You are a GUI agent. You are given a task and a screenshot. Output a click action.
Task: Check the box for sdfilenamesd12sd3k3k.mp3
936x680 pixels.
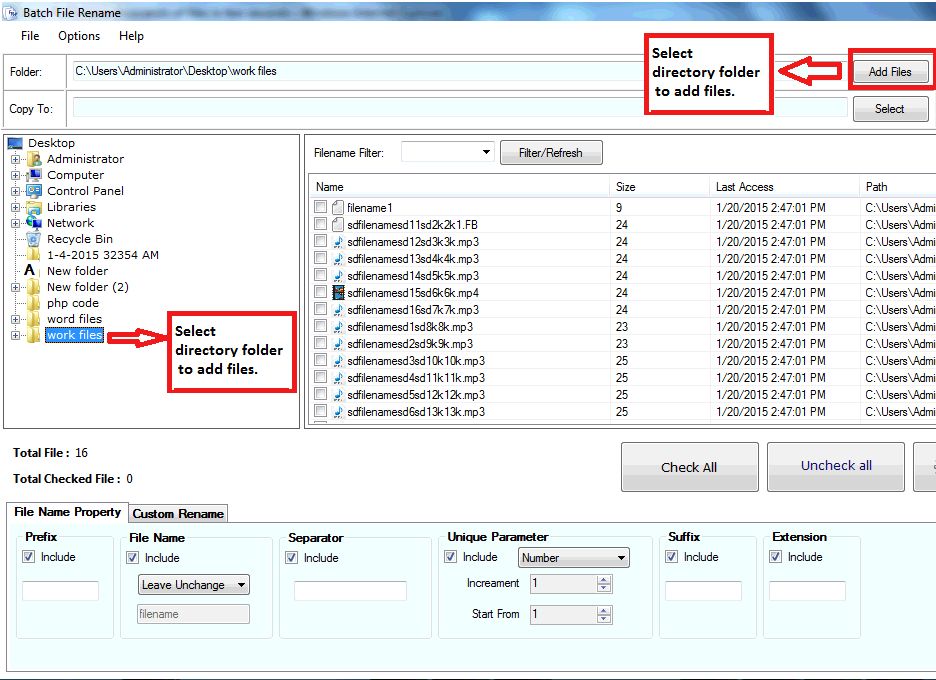point(320,242)
